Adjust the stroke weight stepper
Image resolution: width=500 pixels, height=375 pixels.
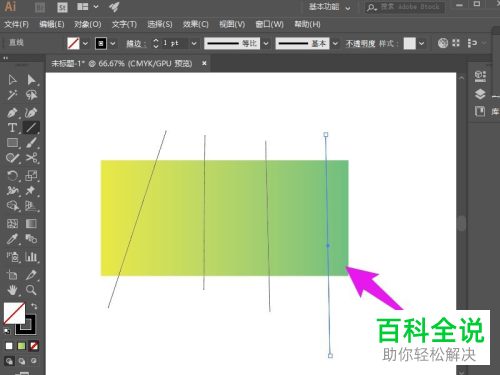[156, 43]
